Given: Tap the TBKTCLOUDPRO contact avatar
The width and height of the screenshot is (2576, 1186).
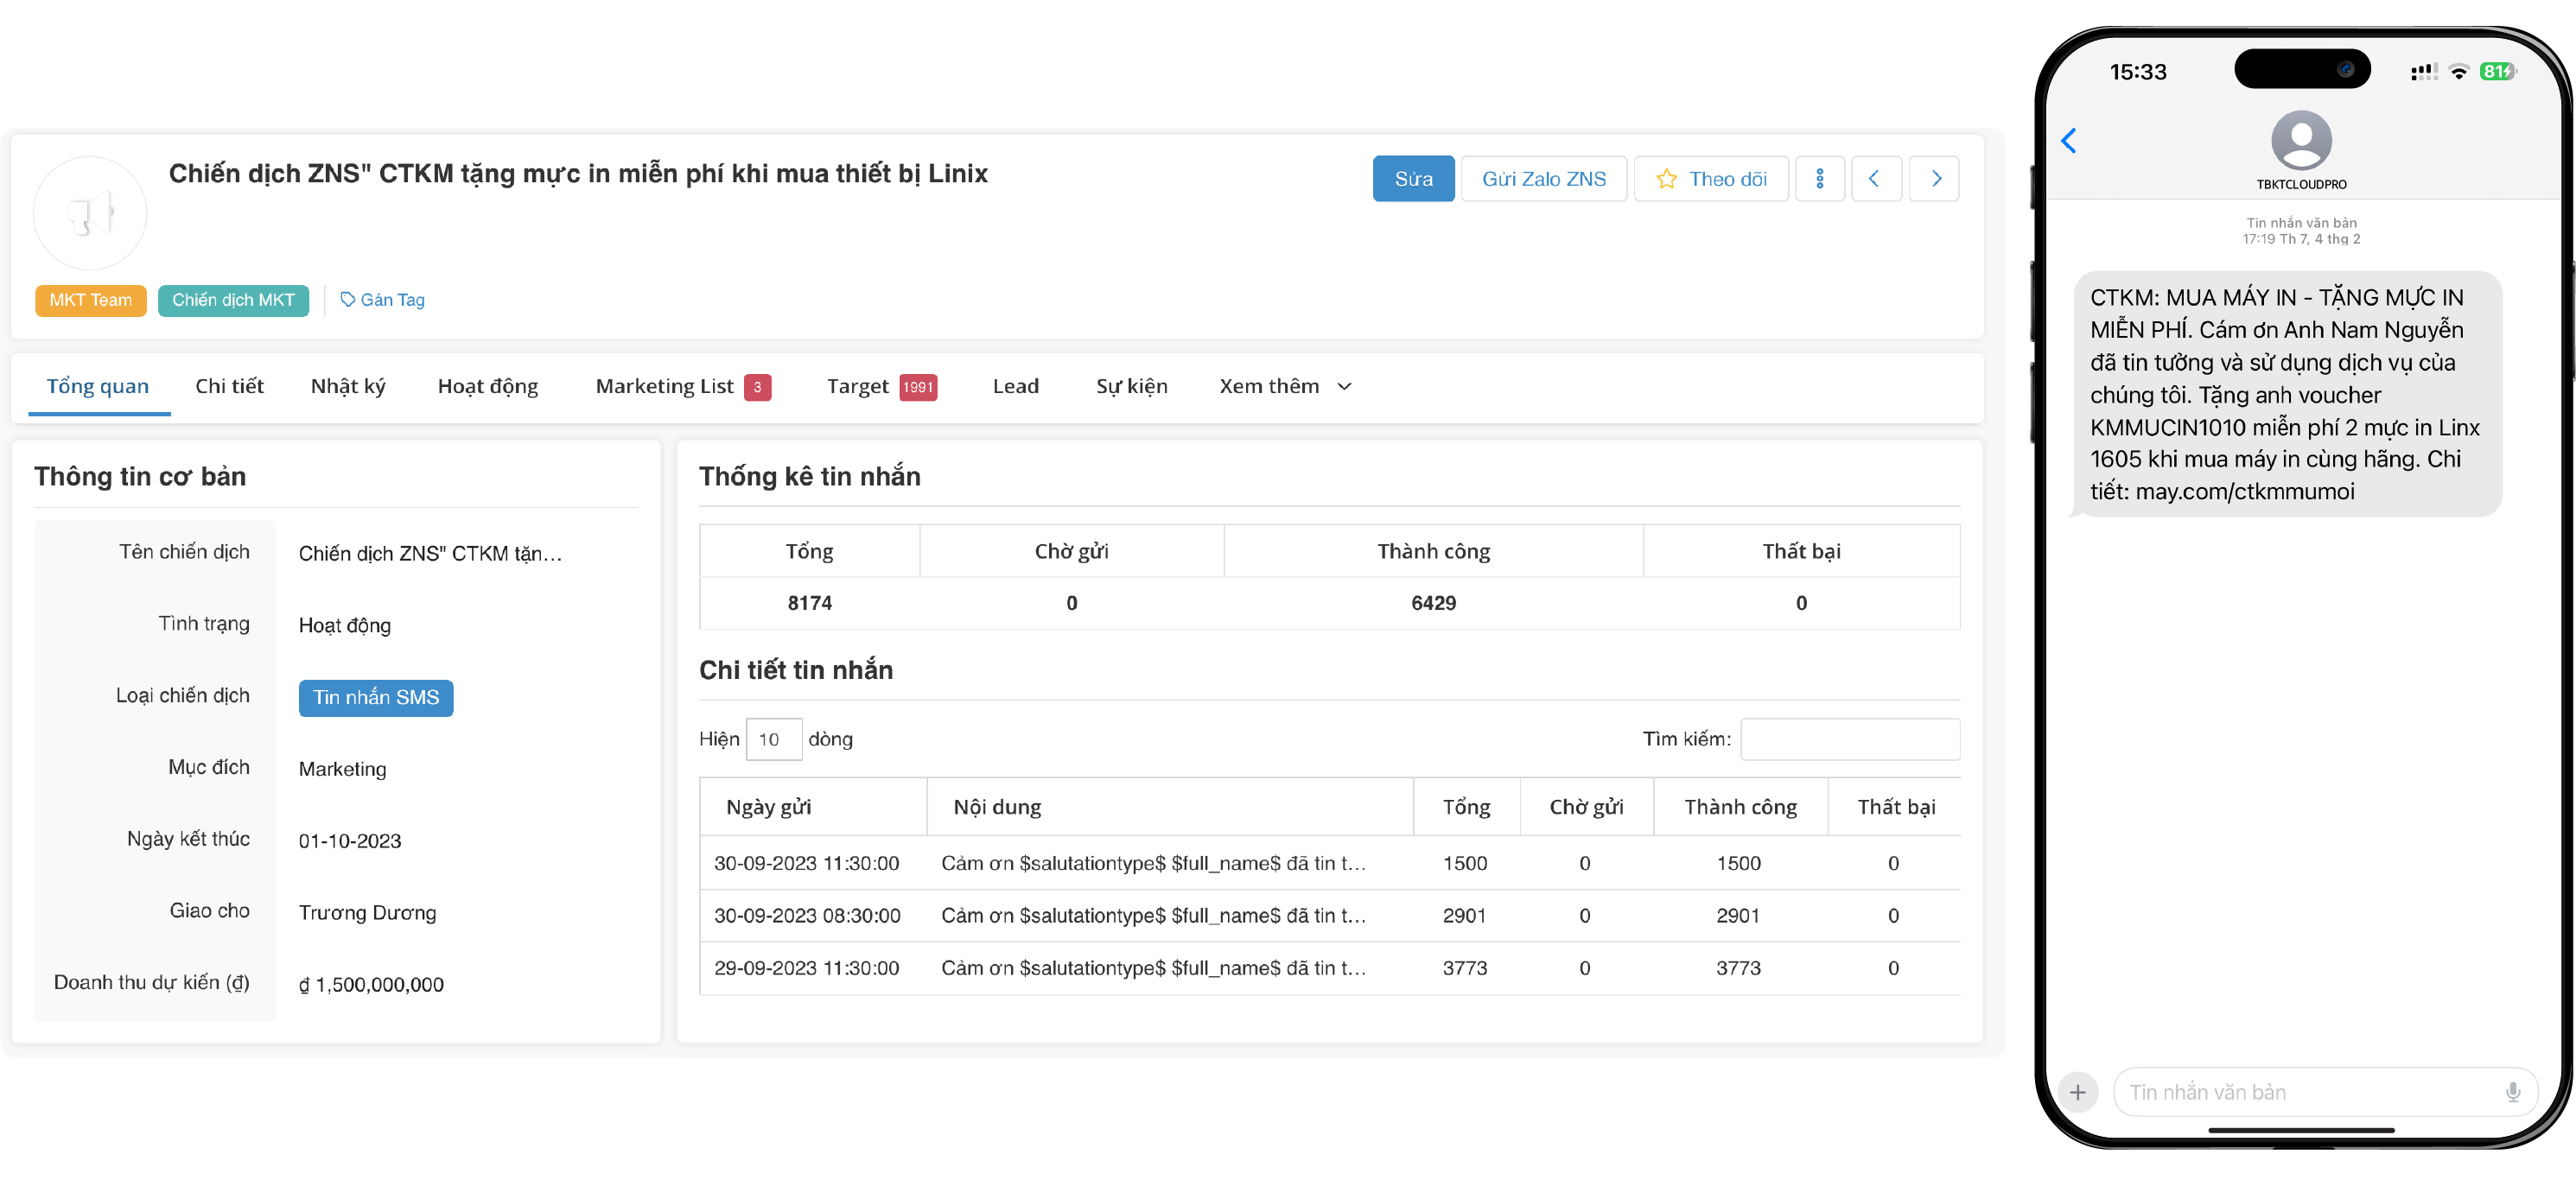Looking at the screenshot, I should (x=2300, y=141).
